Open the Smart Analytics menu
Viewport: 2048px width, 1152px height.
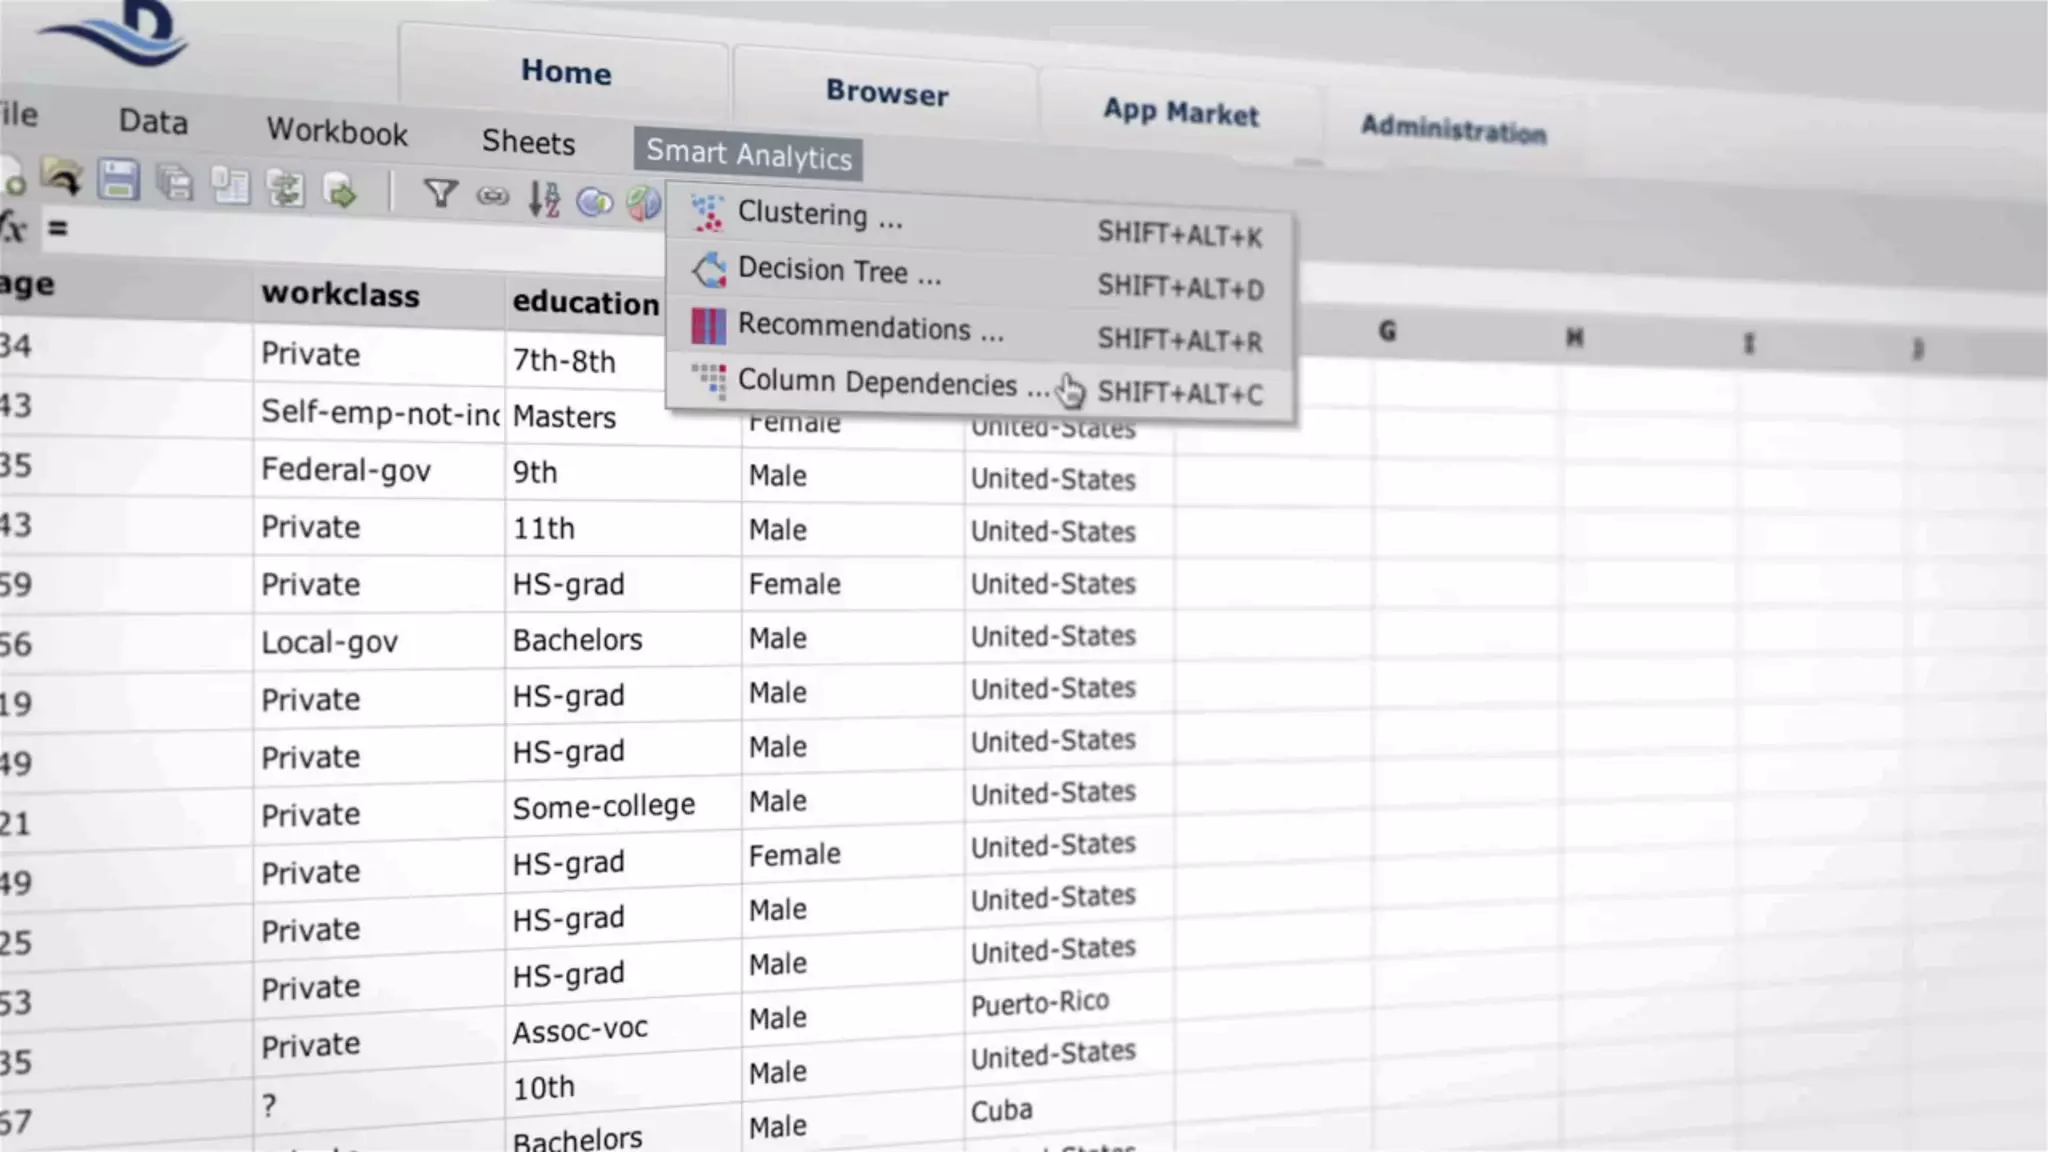pyautogui.click(x=748, y=155)
